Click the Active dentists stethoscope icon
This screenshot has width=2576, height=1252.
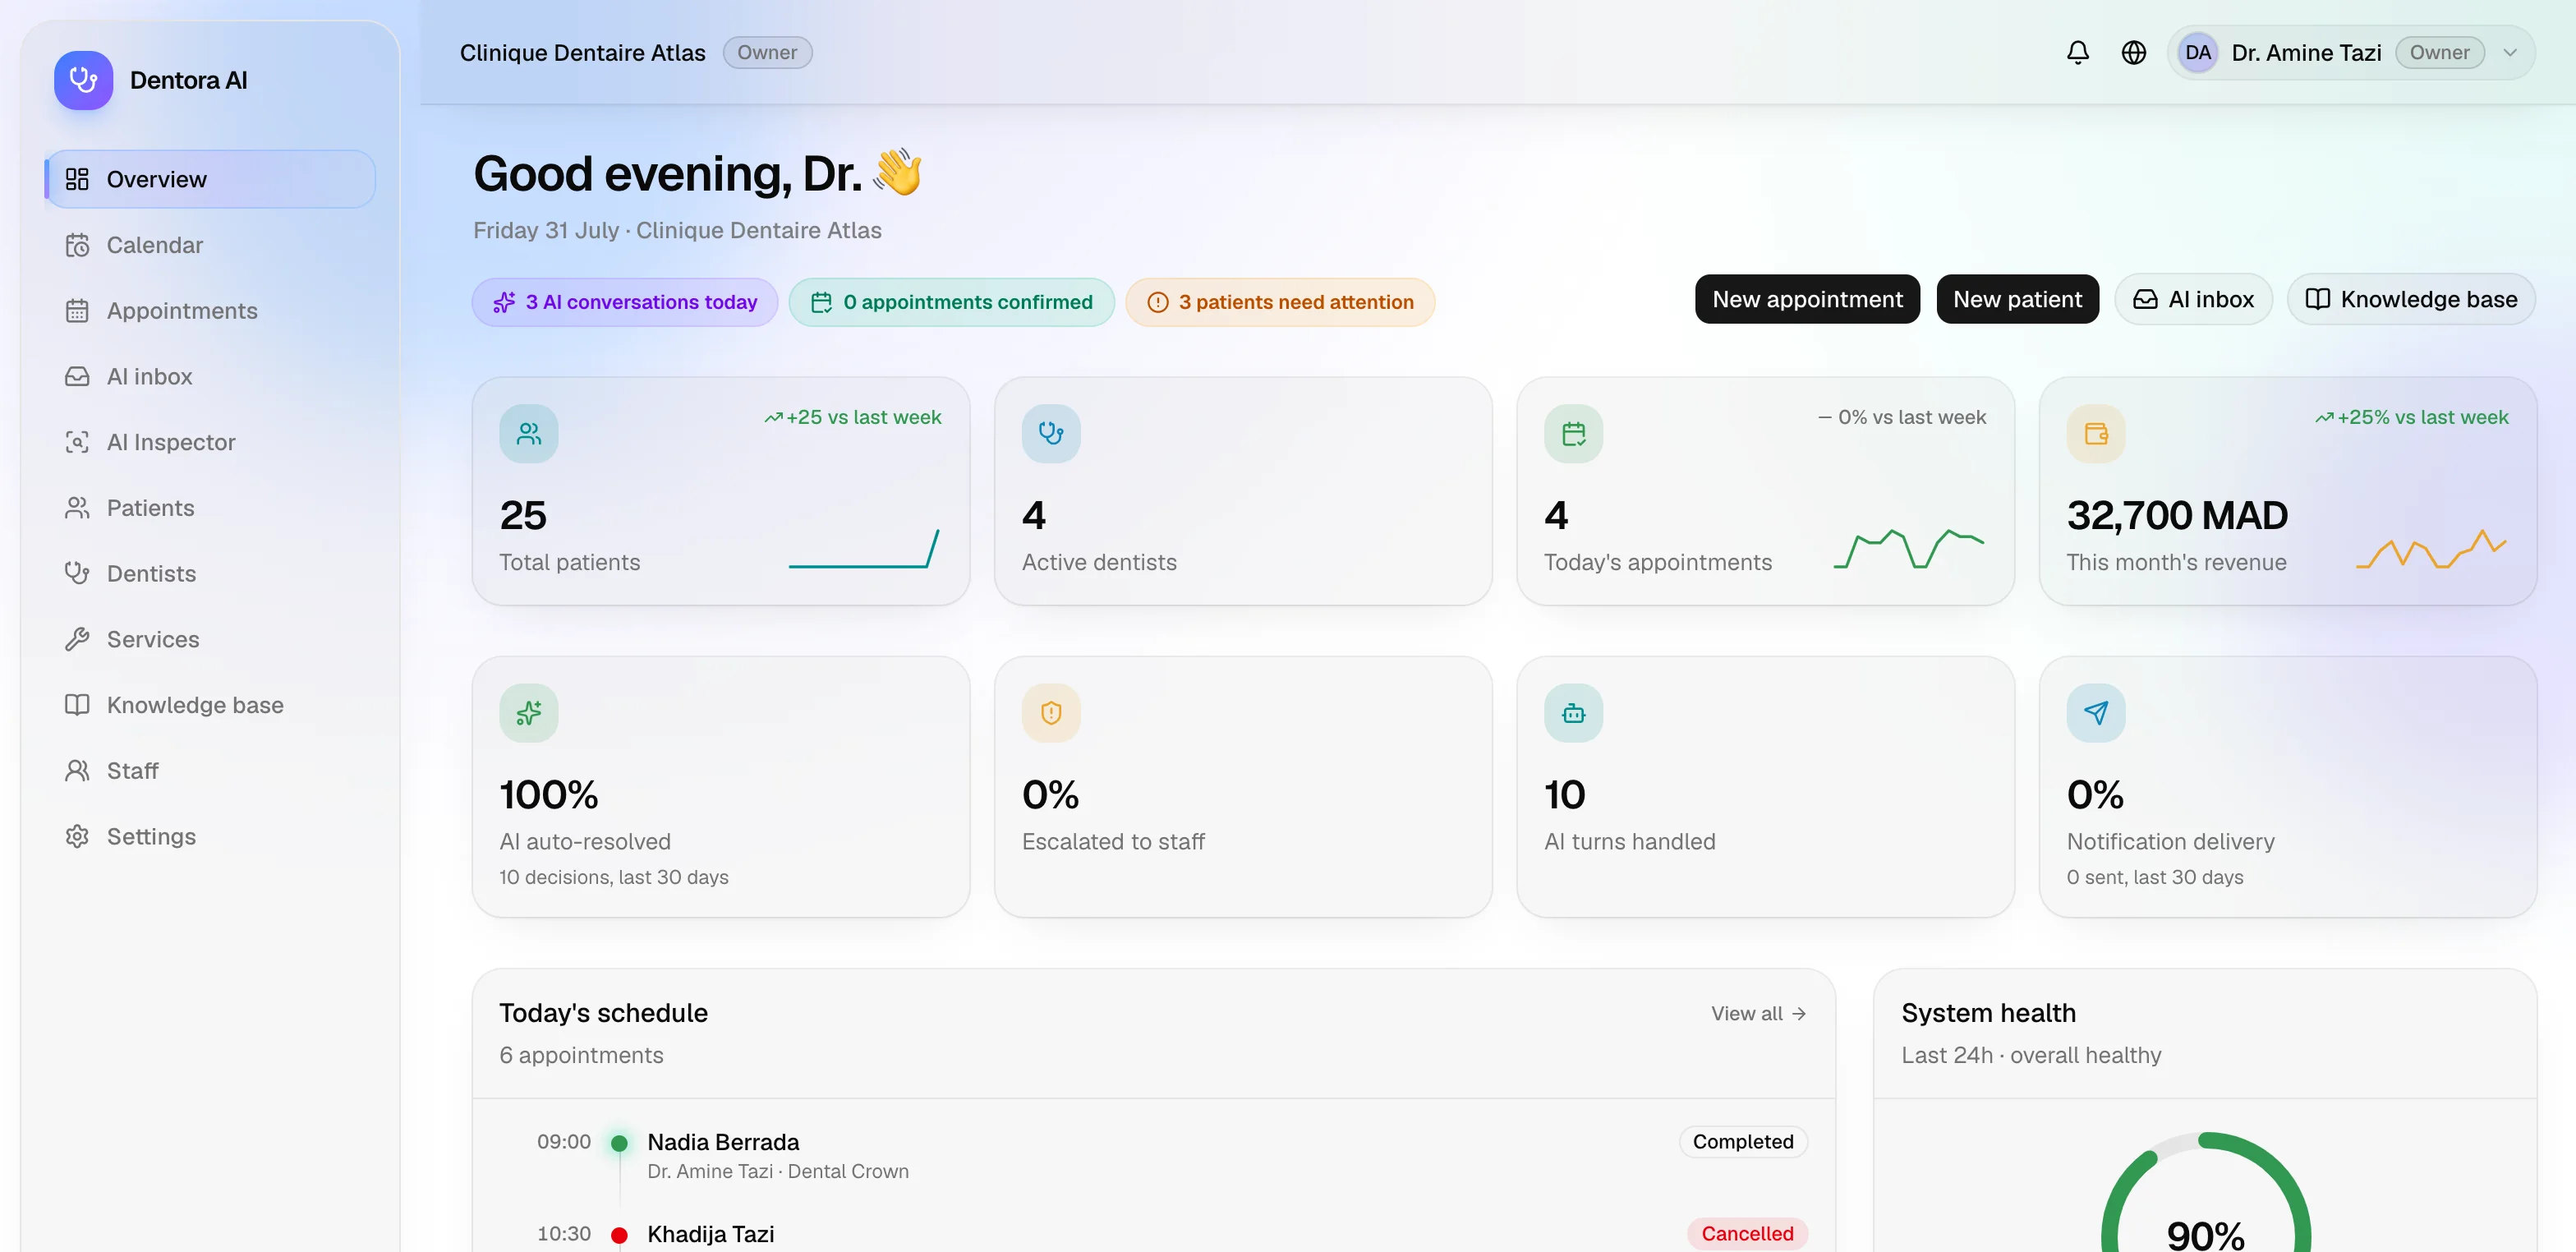(1051, 433)
